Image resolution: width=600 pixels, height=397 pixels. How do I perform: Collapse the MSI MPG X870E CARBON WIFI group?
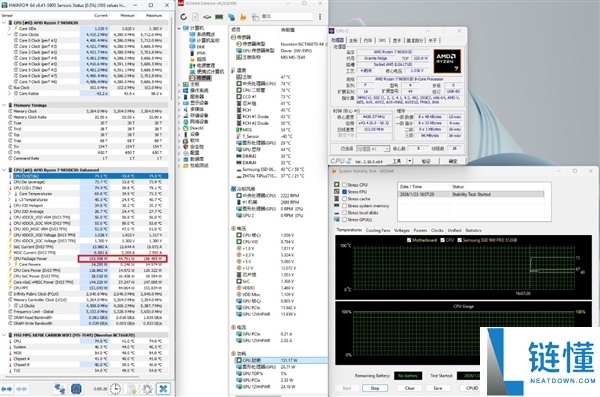[4, 335]
